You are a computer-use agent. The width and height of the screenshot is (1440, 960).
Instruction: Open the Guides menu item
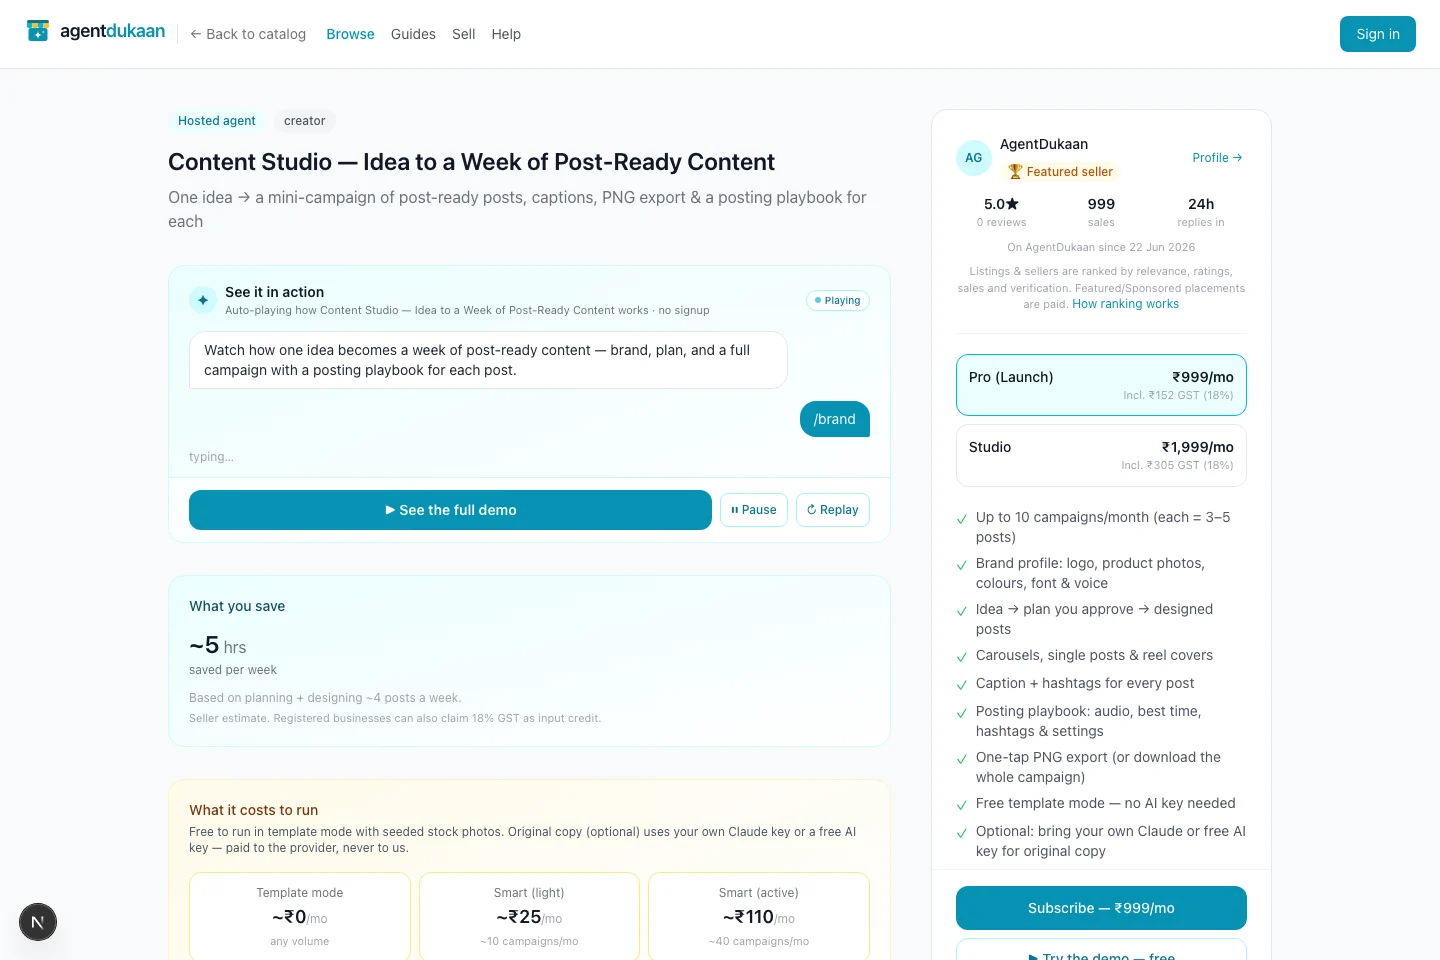tap(413, 34)
